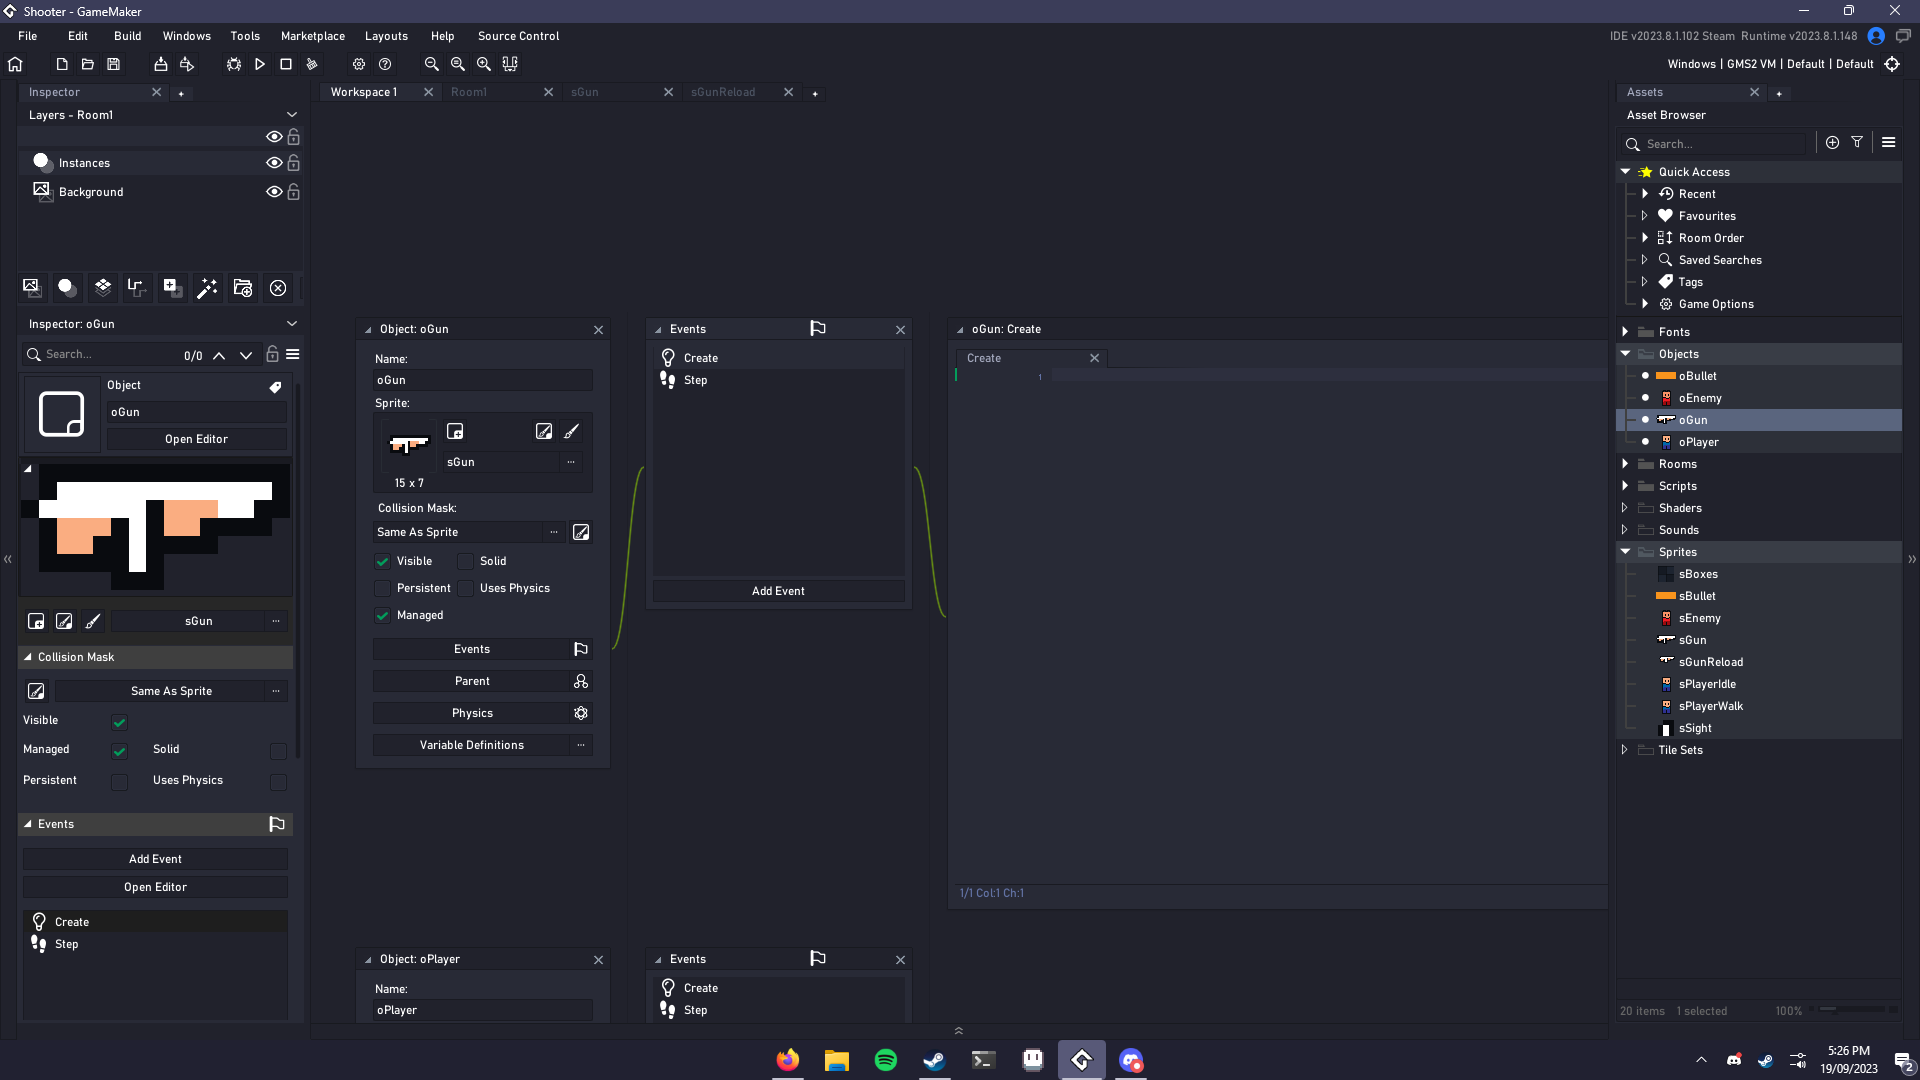Expand the Rooms folder in Asset Browser
Screen dimensions: 1920x1080
tap(1626, 464)
